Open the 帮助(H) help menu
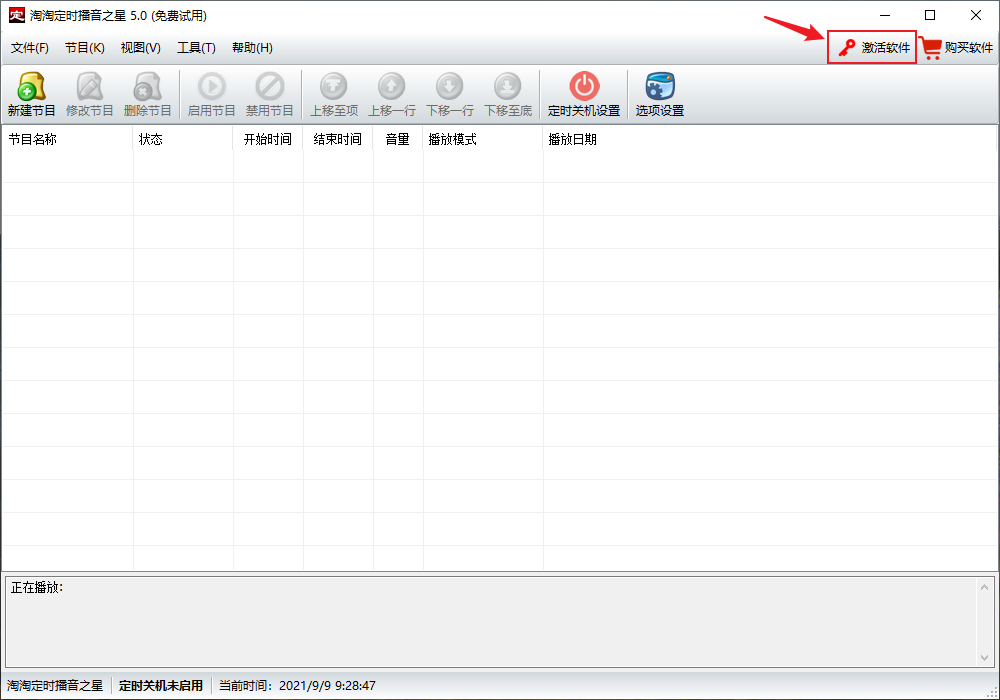Image resolution: width=1000 pixels, height=700 pixels. [x=252, y=48]
